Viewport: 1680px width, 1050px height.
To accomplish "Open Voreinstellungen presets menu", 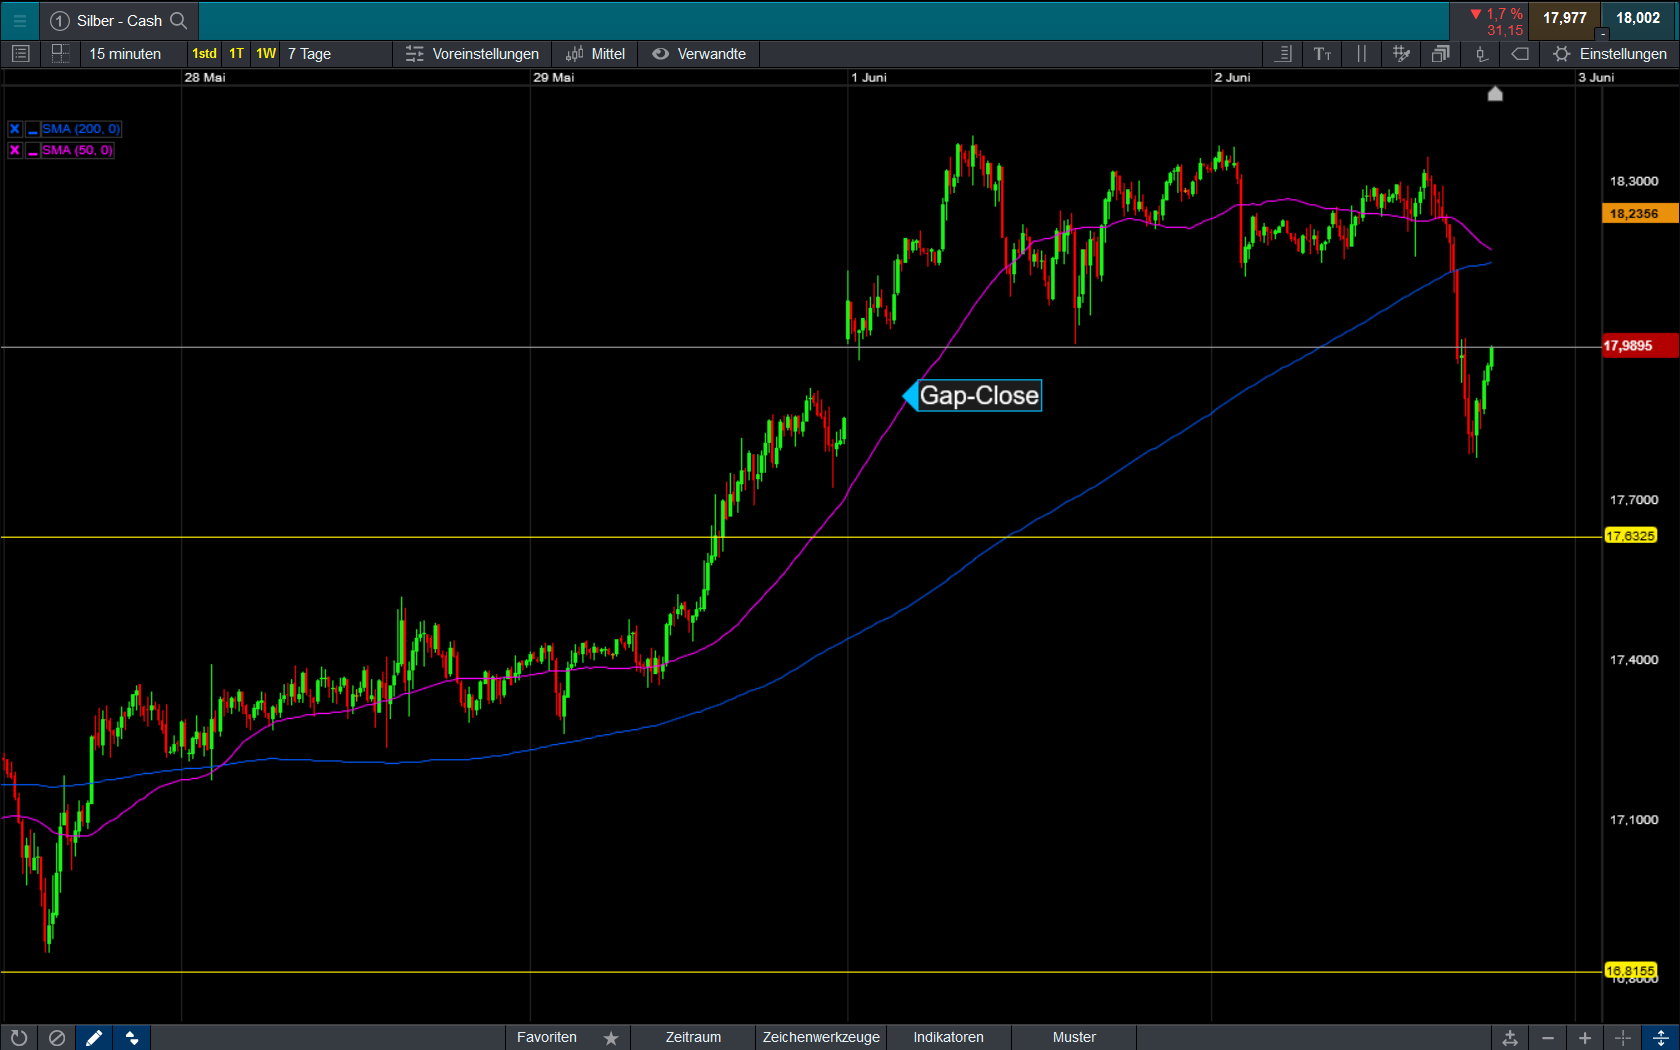I will [x=472, y=54].
